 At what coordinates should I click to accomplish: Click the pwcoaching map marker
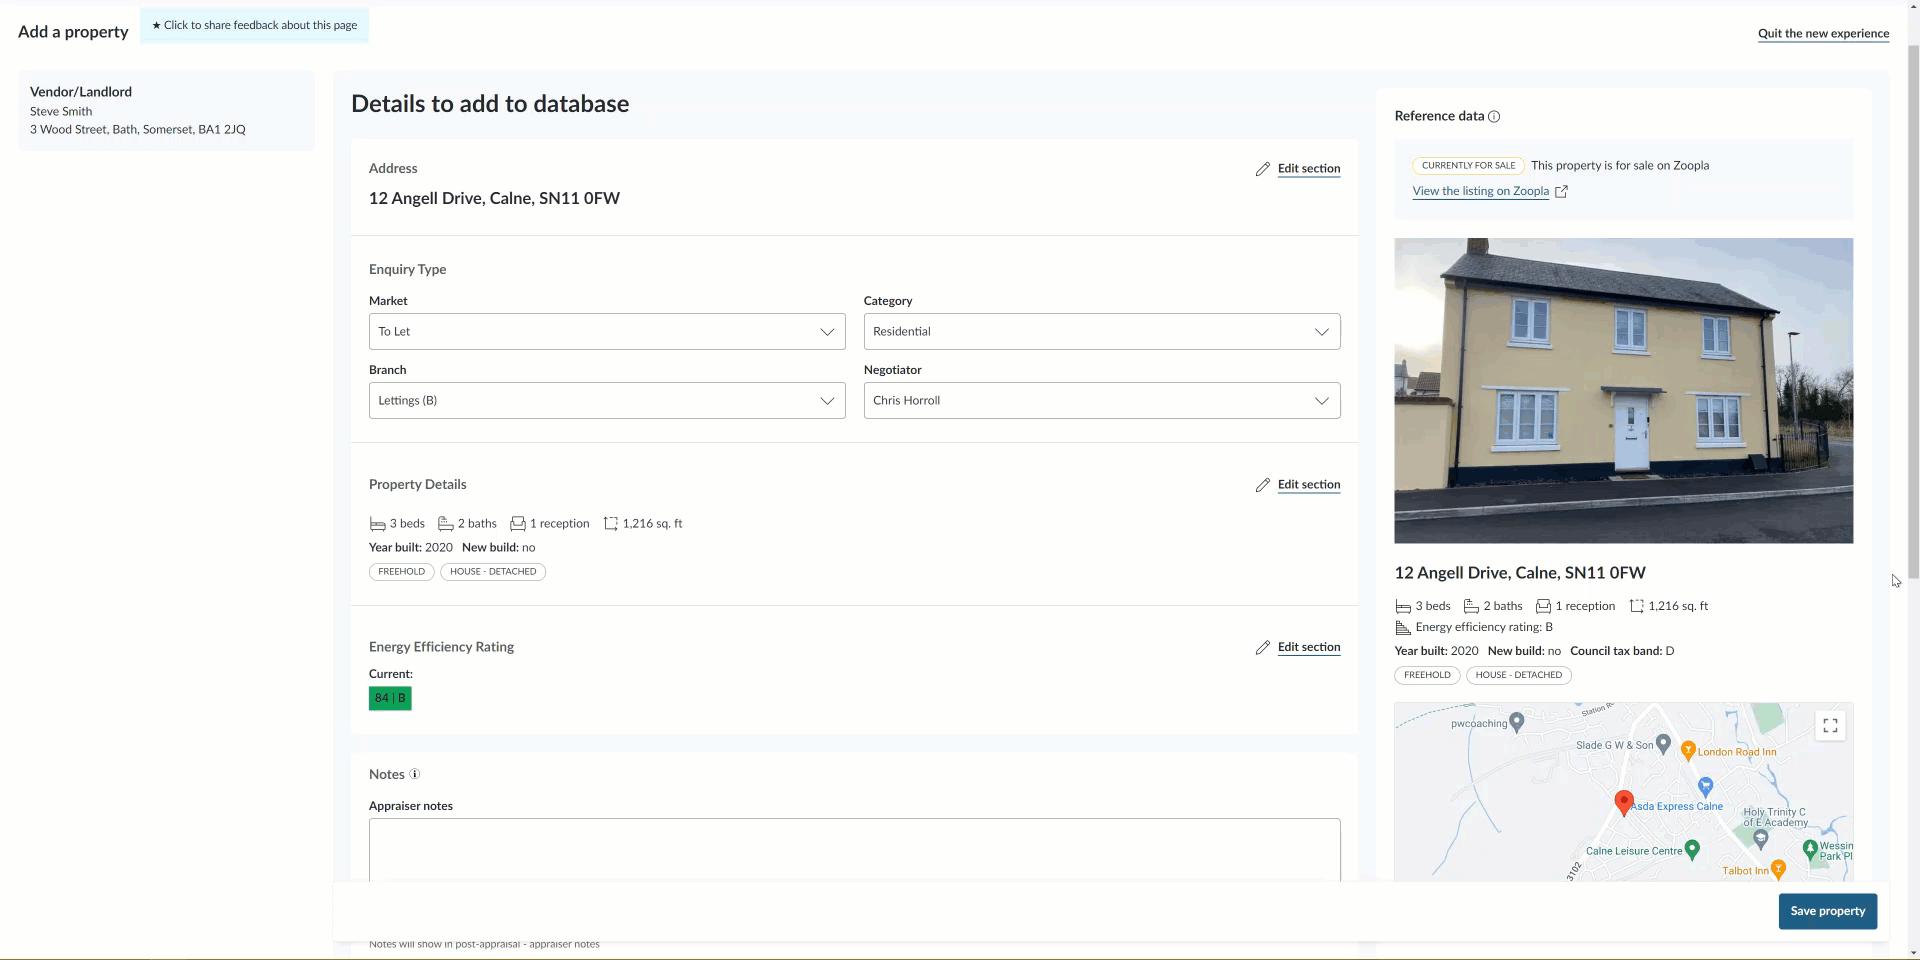click(x=1517, y=722)
